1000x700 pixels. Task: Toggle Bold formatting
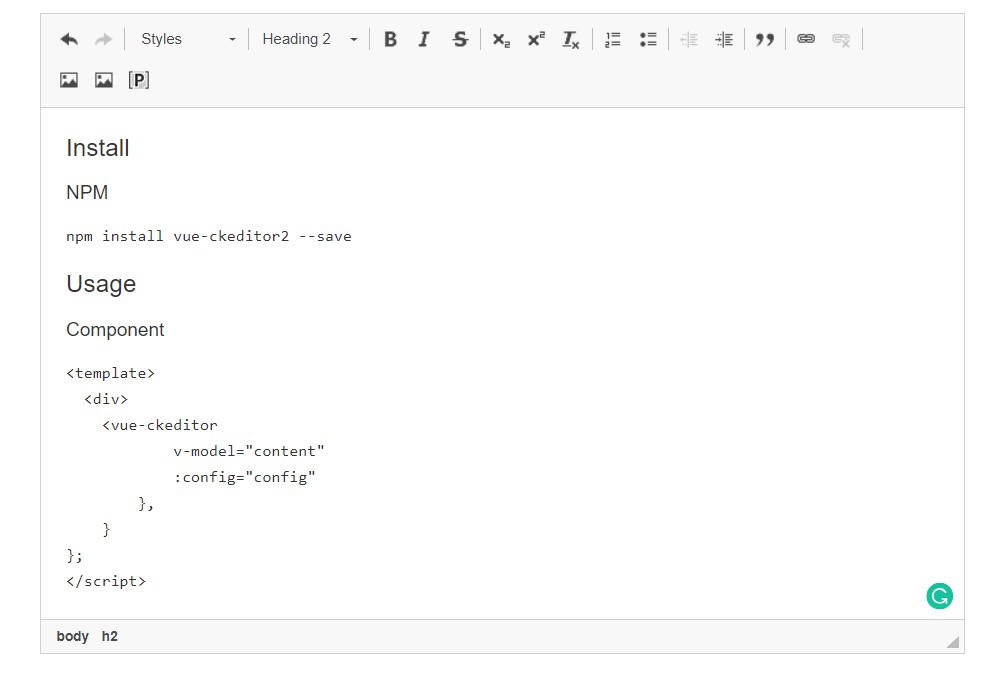click(390, 40)
